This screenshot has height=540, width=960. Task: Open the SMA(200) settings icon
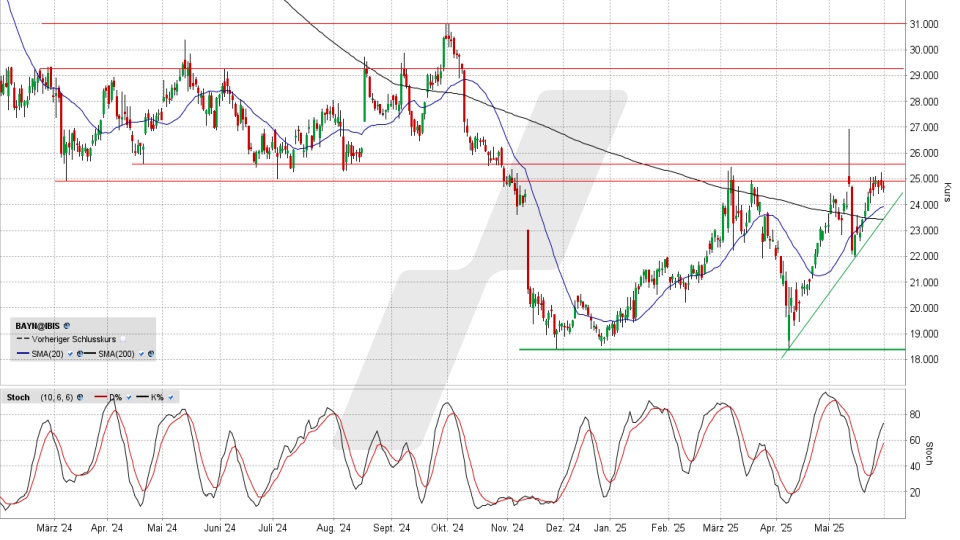pos(151,353)
